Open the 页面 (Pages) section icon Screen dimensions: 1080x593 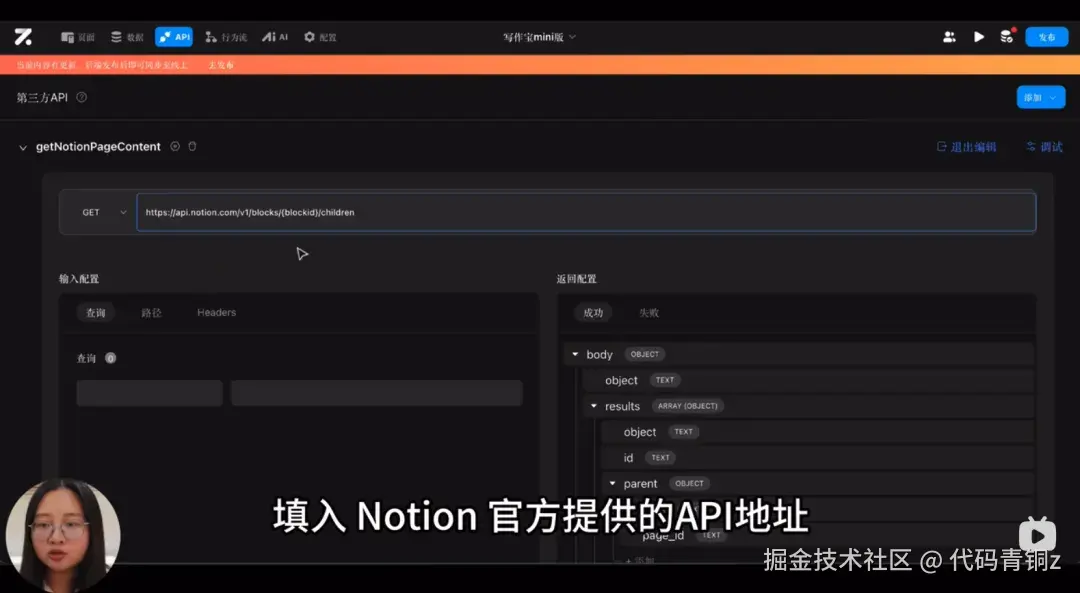tap(76, 36)
